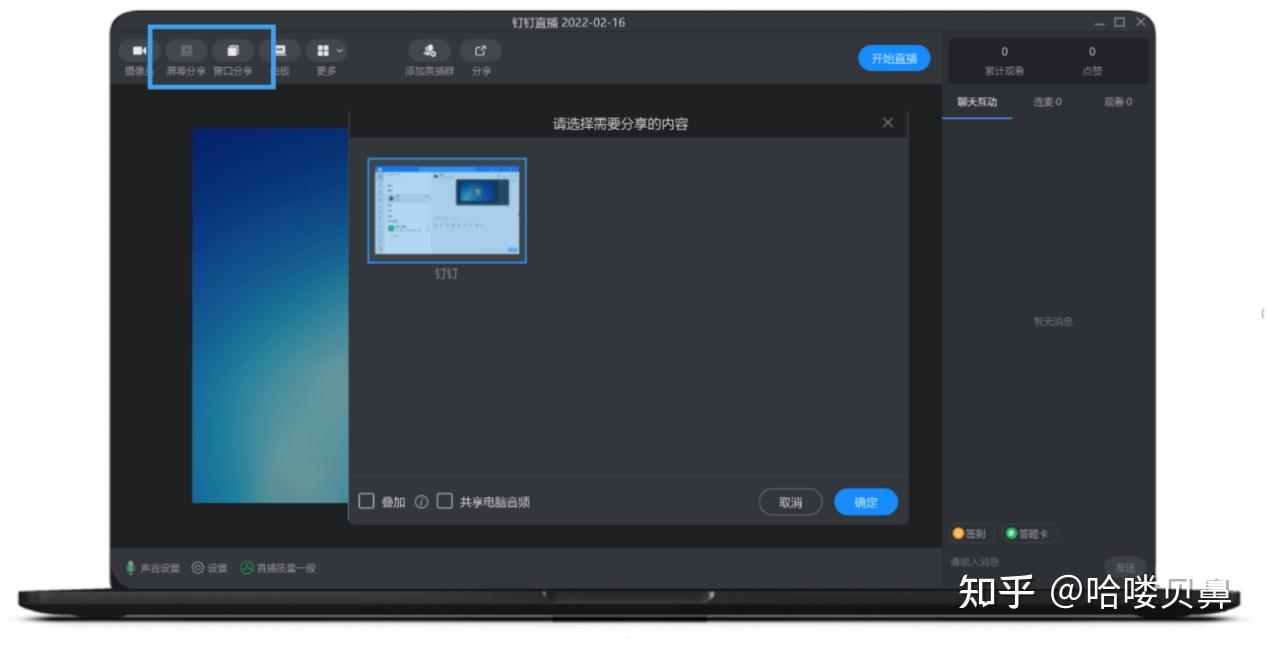The image size is (1267, 646).
Task: Click the message input field (请输入消息)
Action: pos(1025,563)
